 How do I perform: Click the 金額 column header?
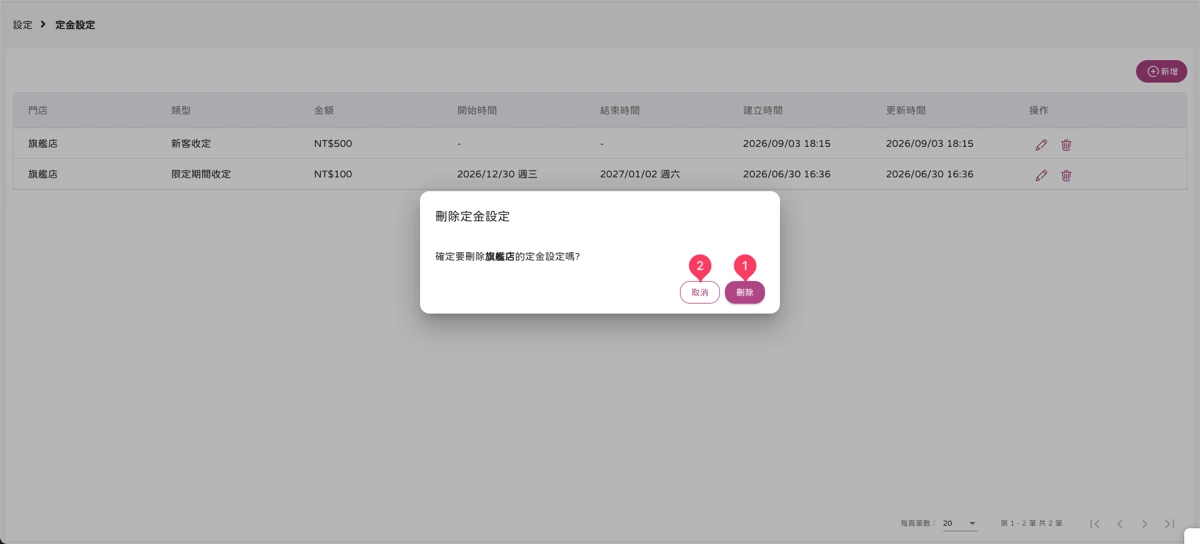(x=324, y=110)
